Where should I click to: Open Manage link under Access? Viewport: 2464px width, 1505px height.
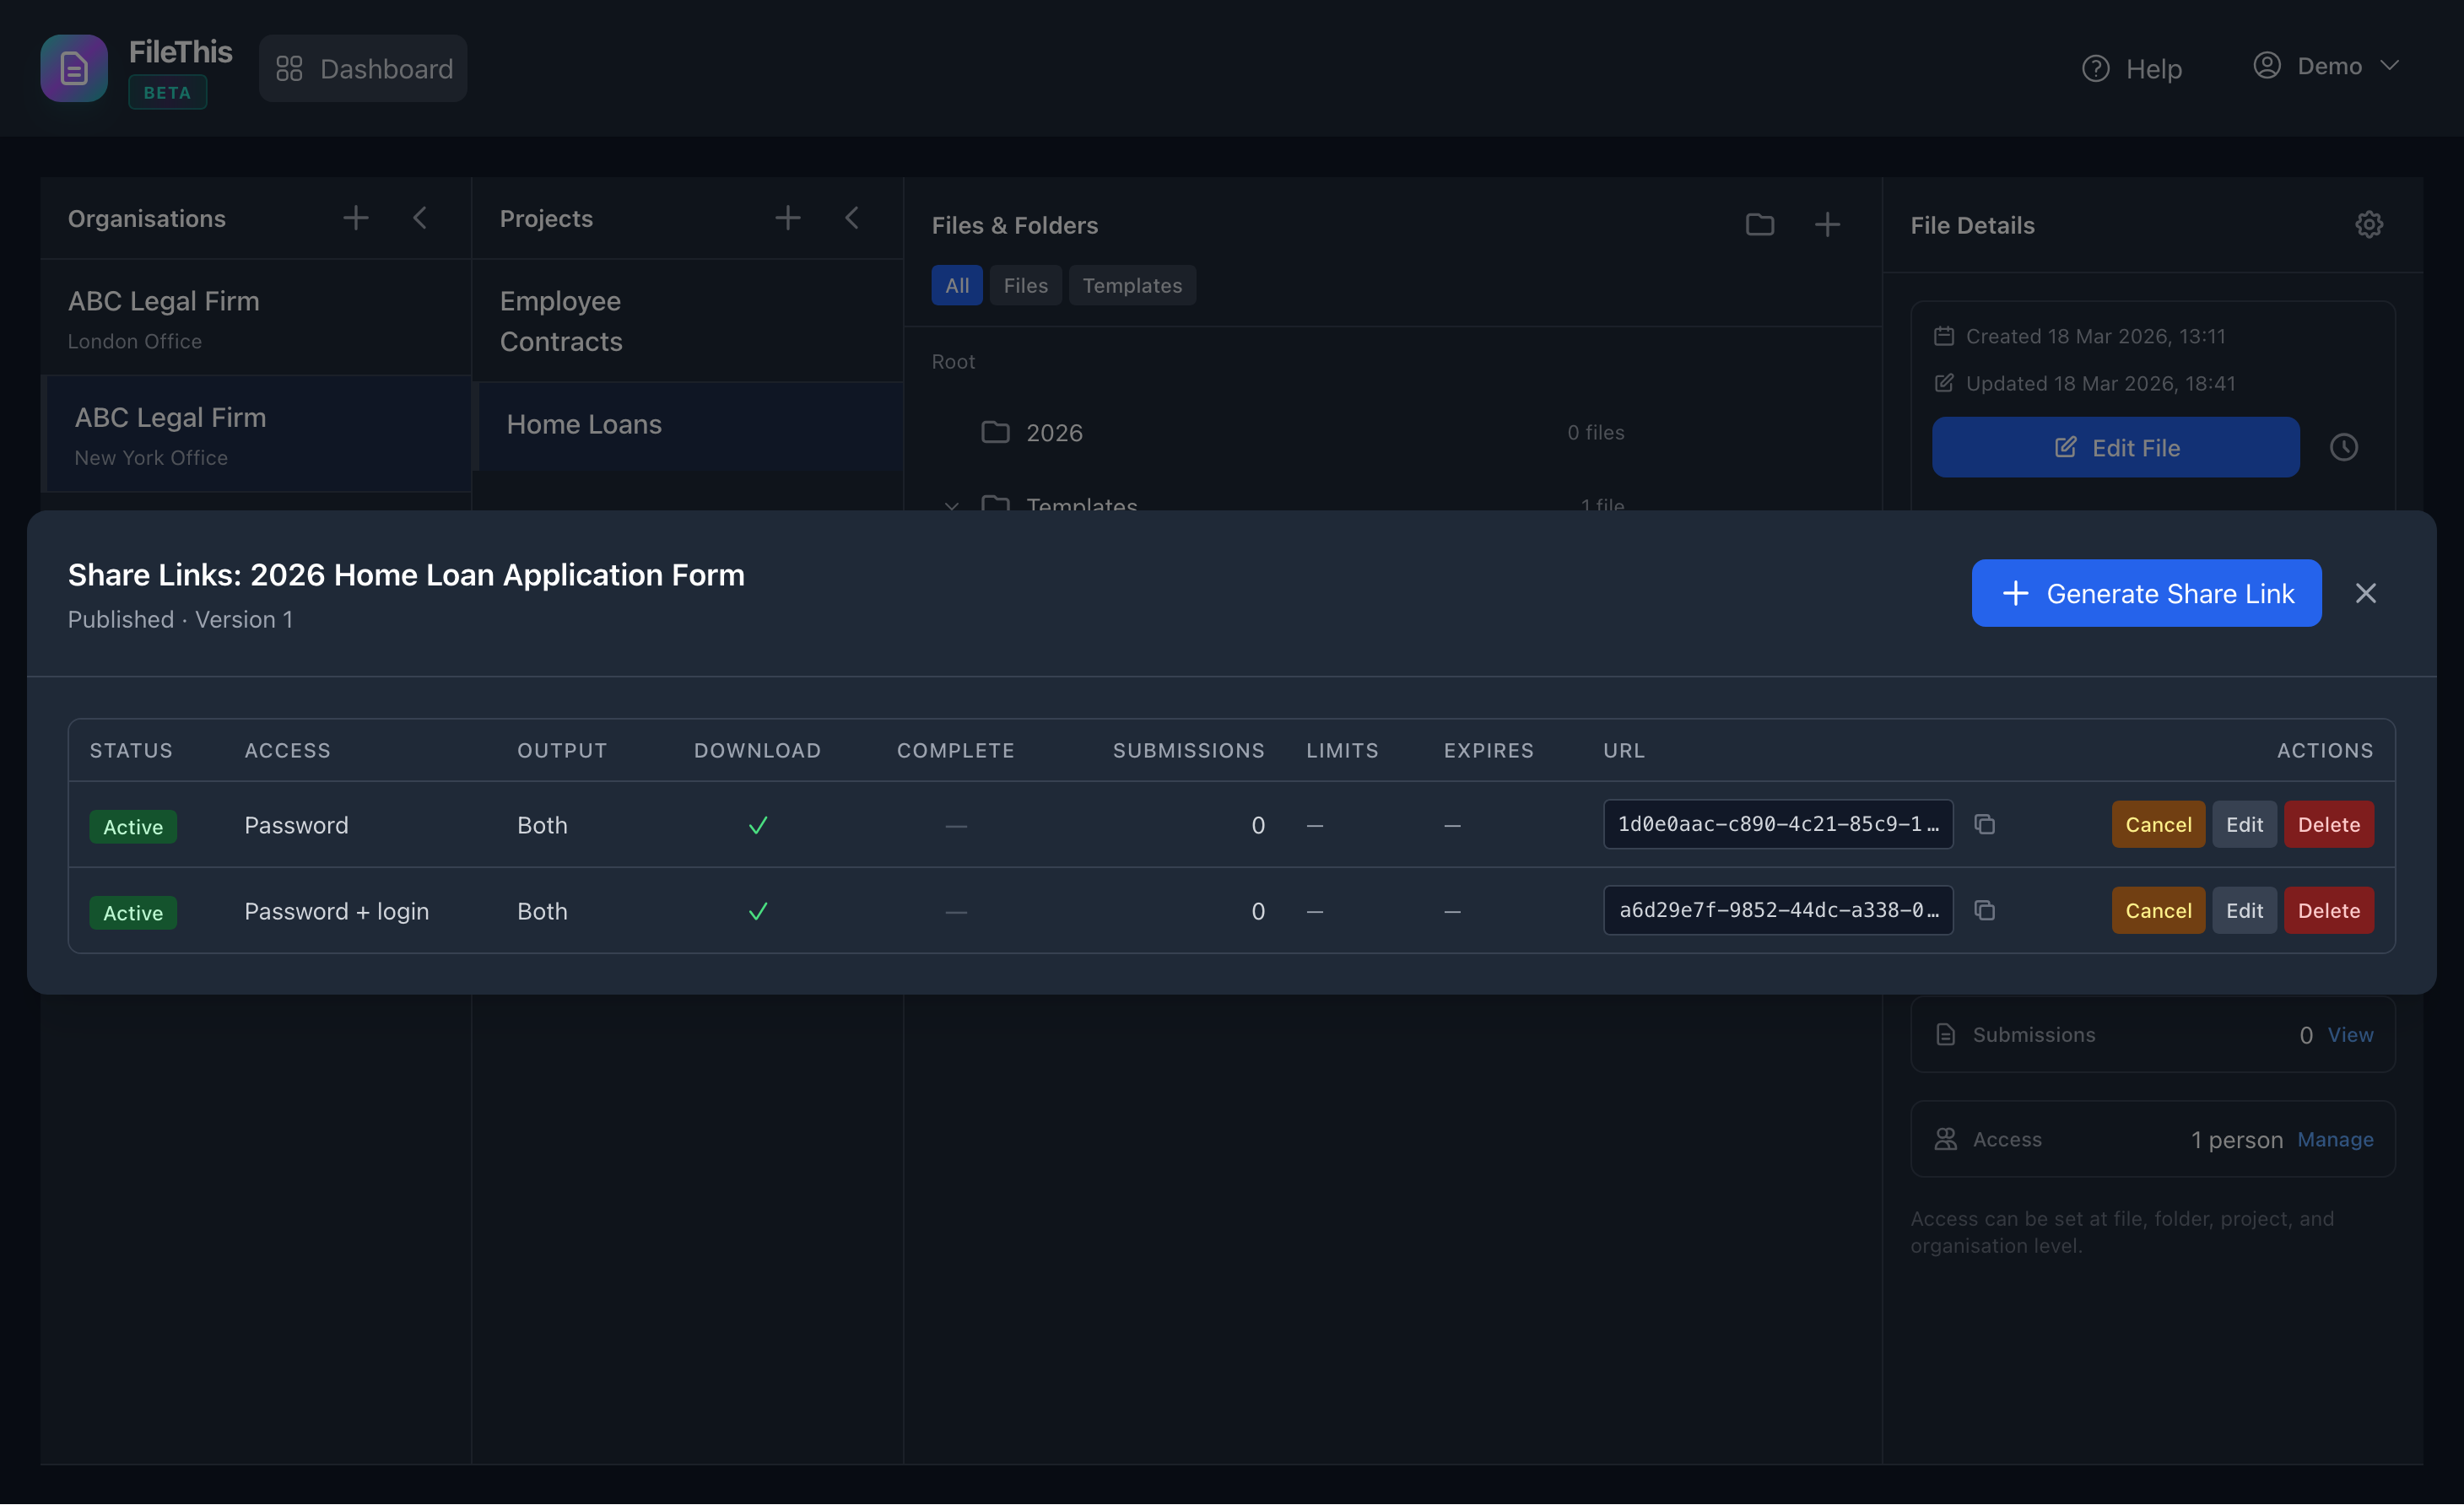tap(2335, 1139)
